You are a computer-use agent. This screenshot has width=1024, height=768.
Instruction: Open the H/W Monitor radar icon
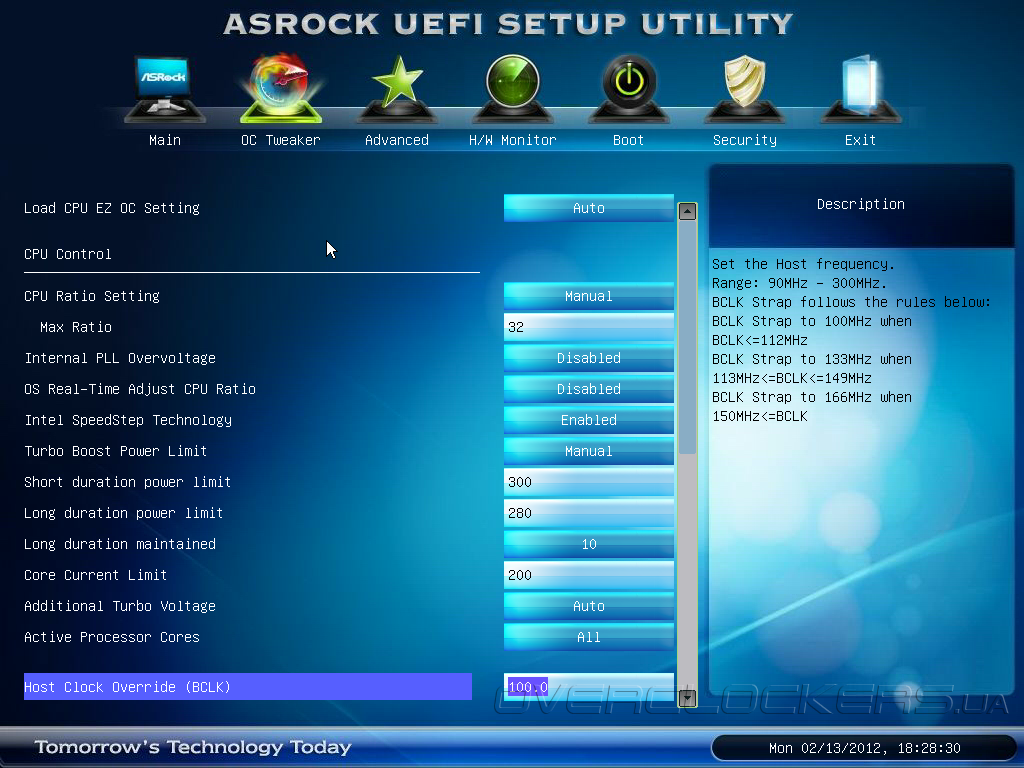coord(513,89)
